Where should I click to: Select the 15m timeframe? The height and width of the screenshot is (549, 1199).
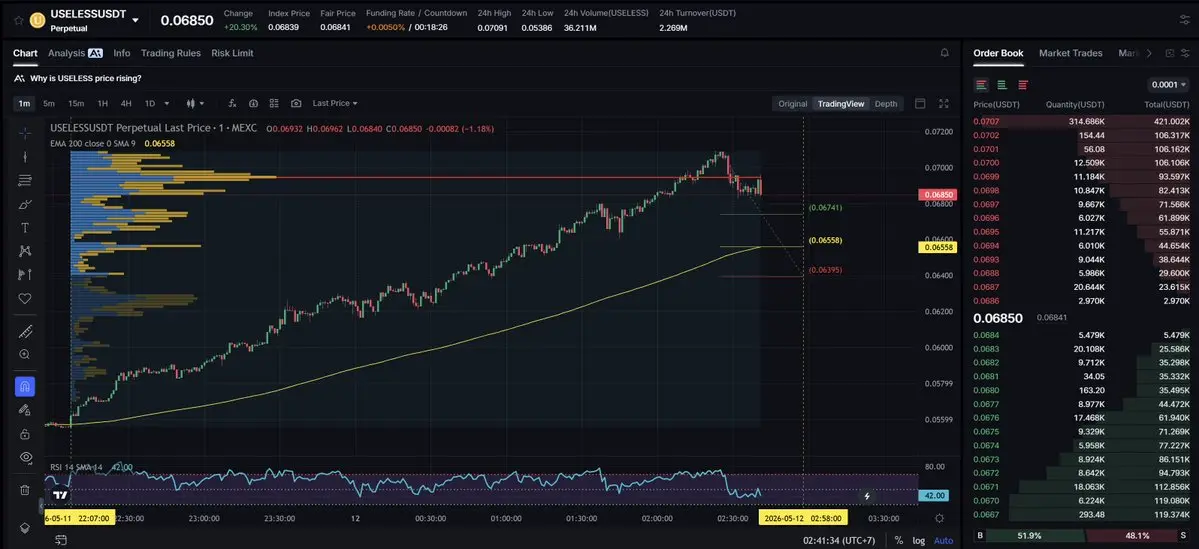click(x=76, y=103)
